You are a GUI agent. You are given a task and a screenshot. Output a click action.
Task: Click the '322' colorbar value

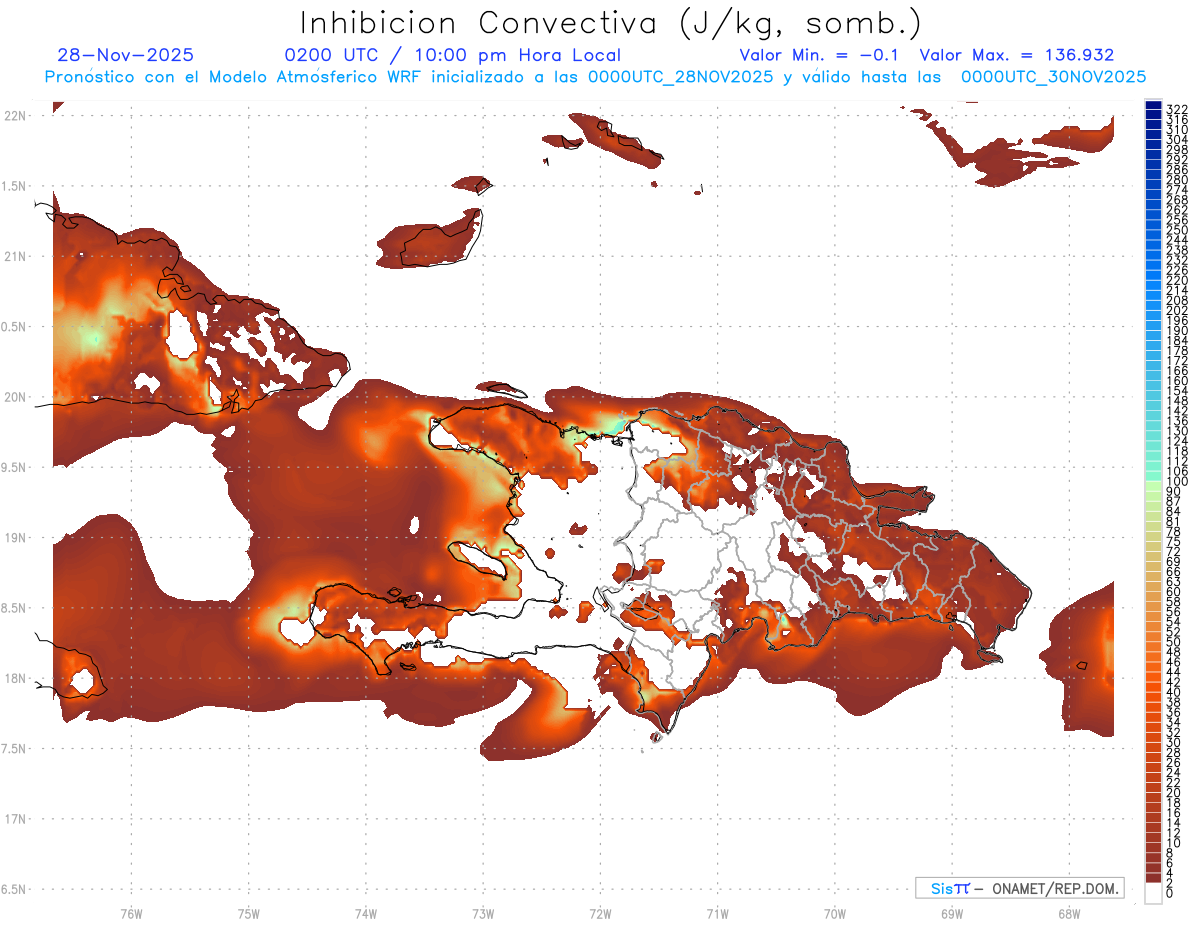1177,109
